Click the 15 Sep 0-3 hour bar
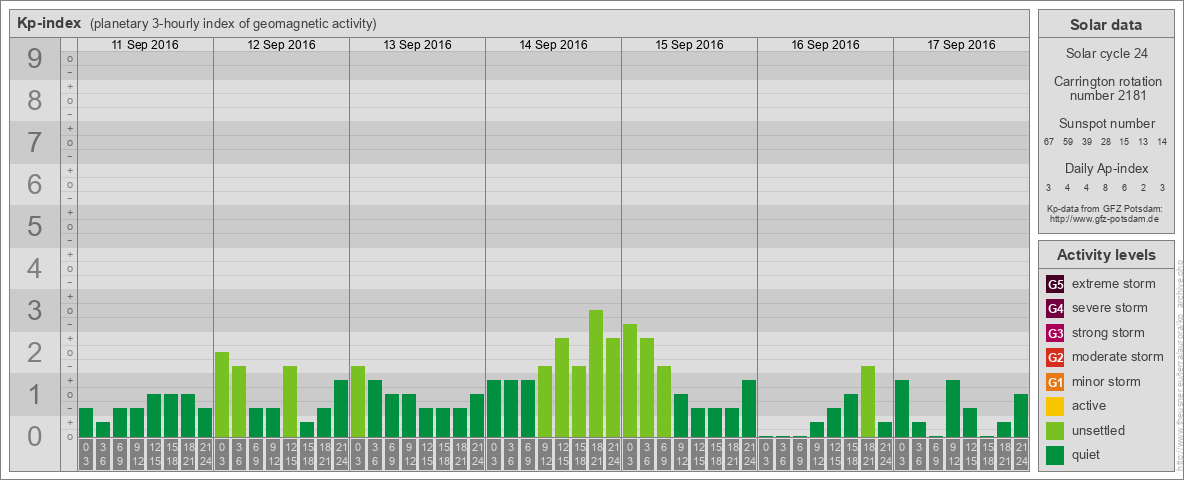This screenshot has height=480, width=1184. (630, 380)
